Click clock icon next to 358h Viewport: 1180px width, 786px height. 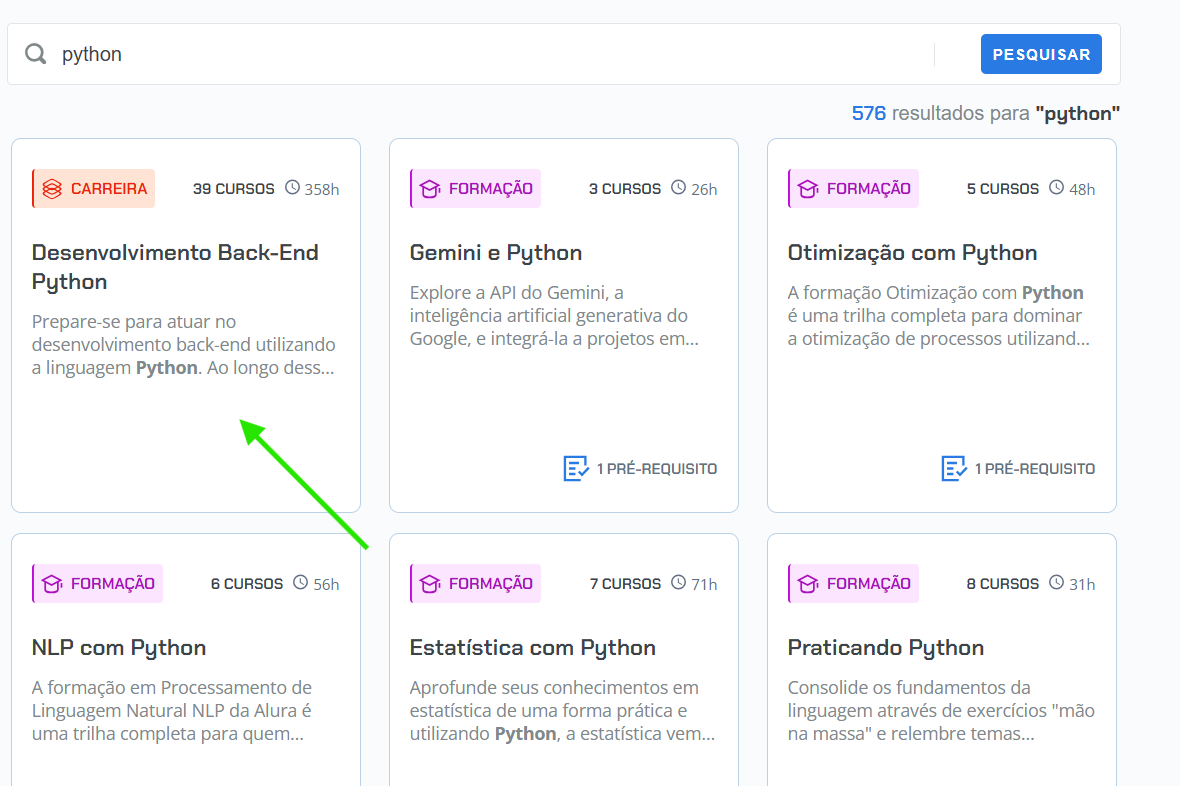click(x=293, y=188)
